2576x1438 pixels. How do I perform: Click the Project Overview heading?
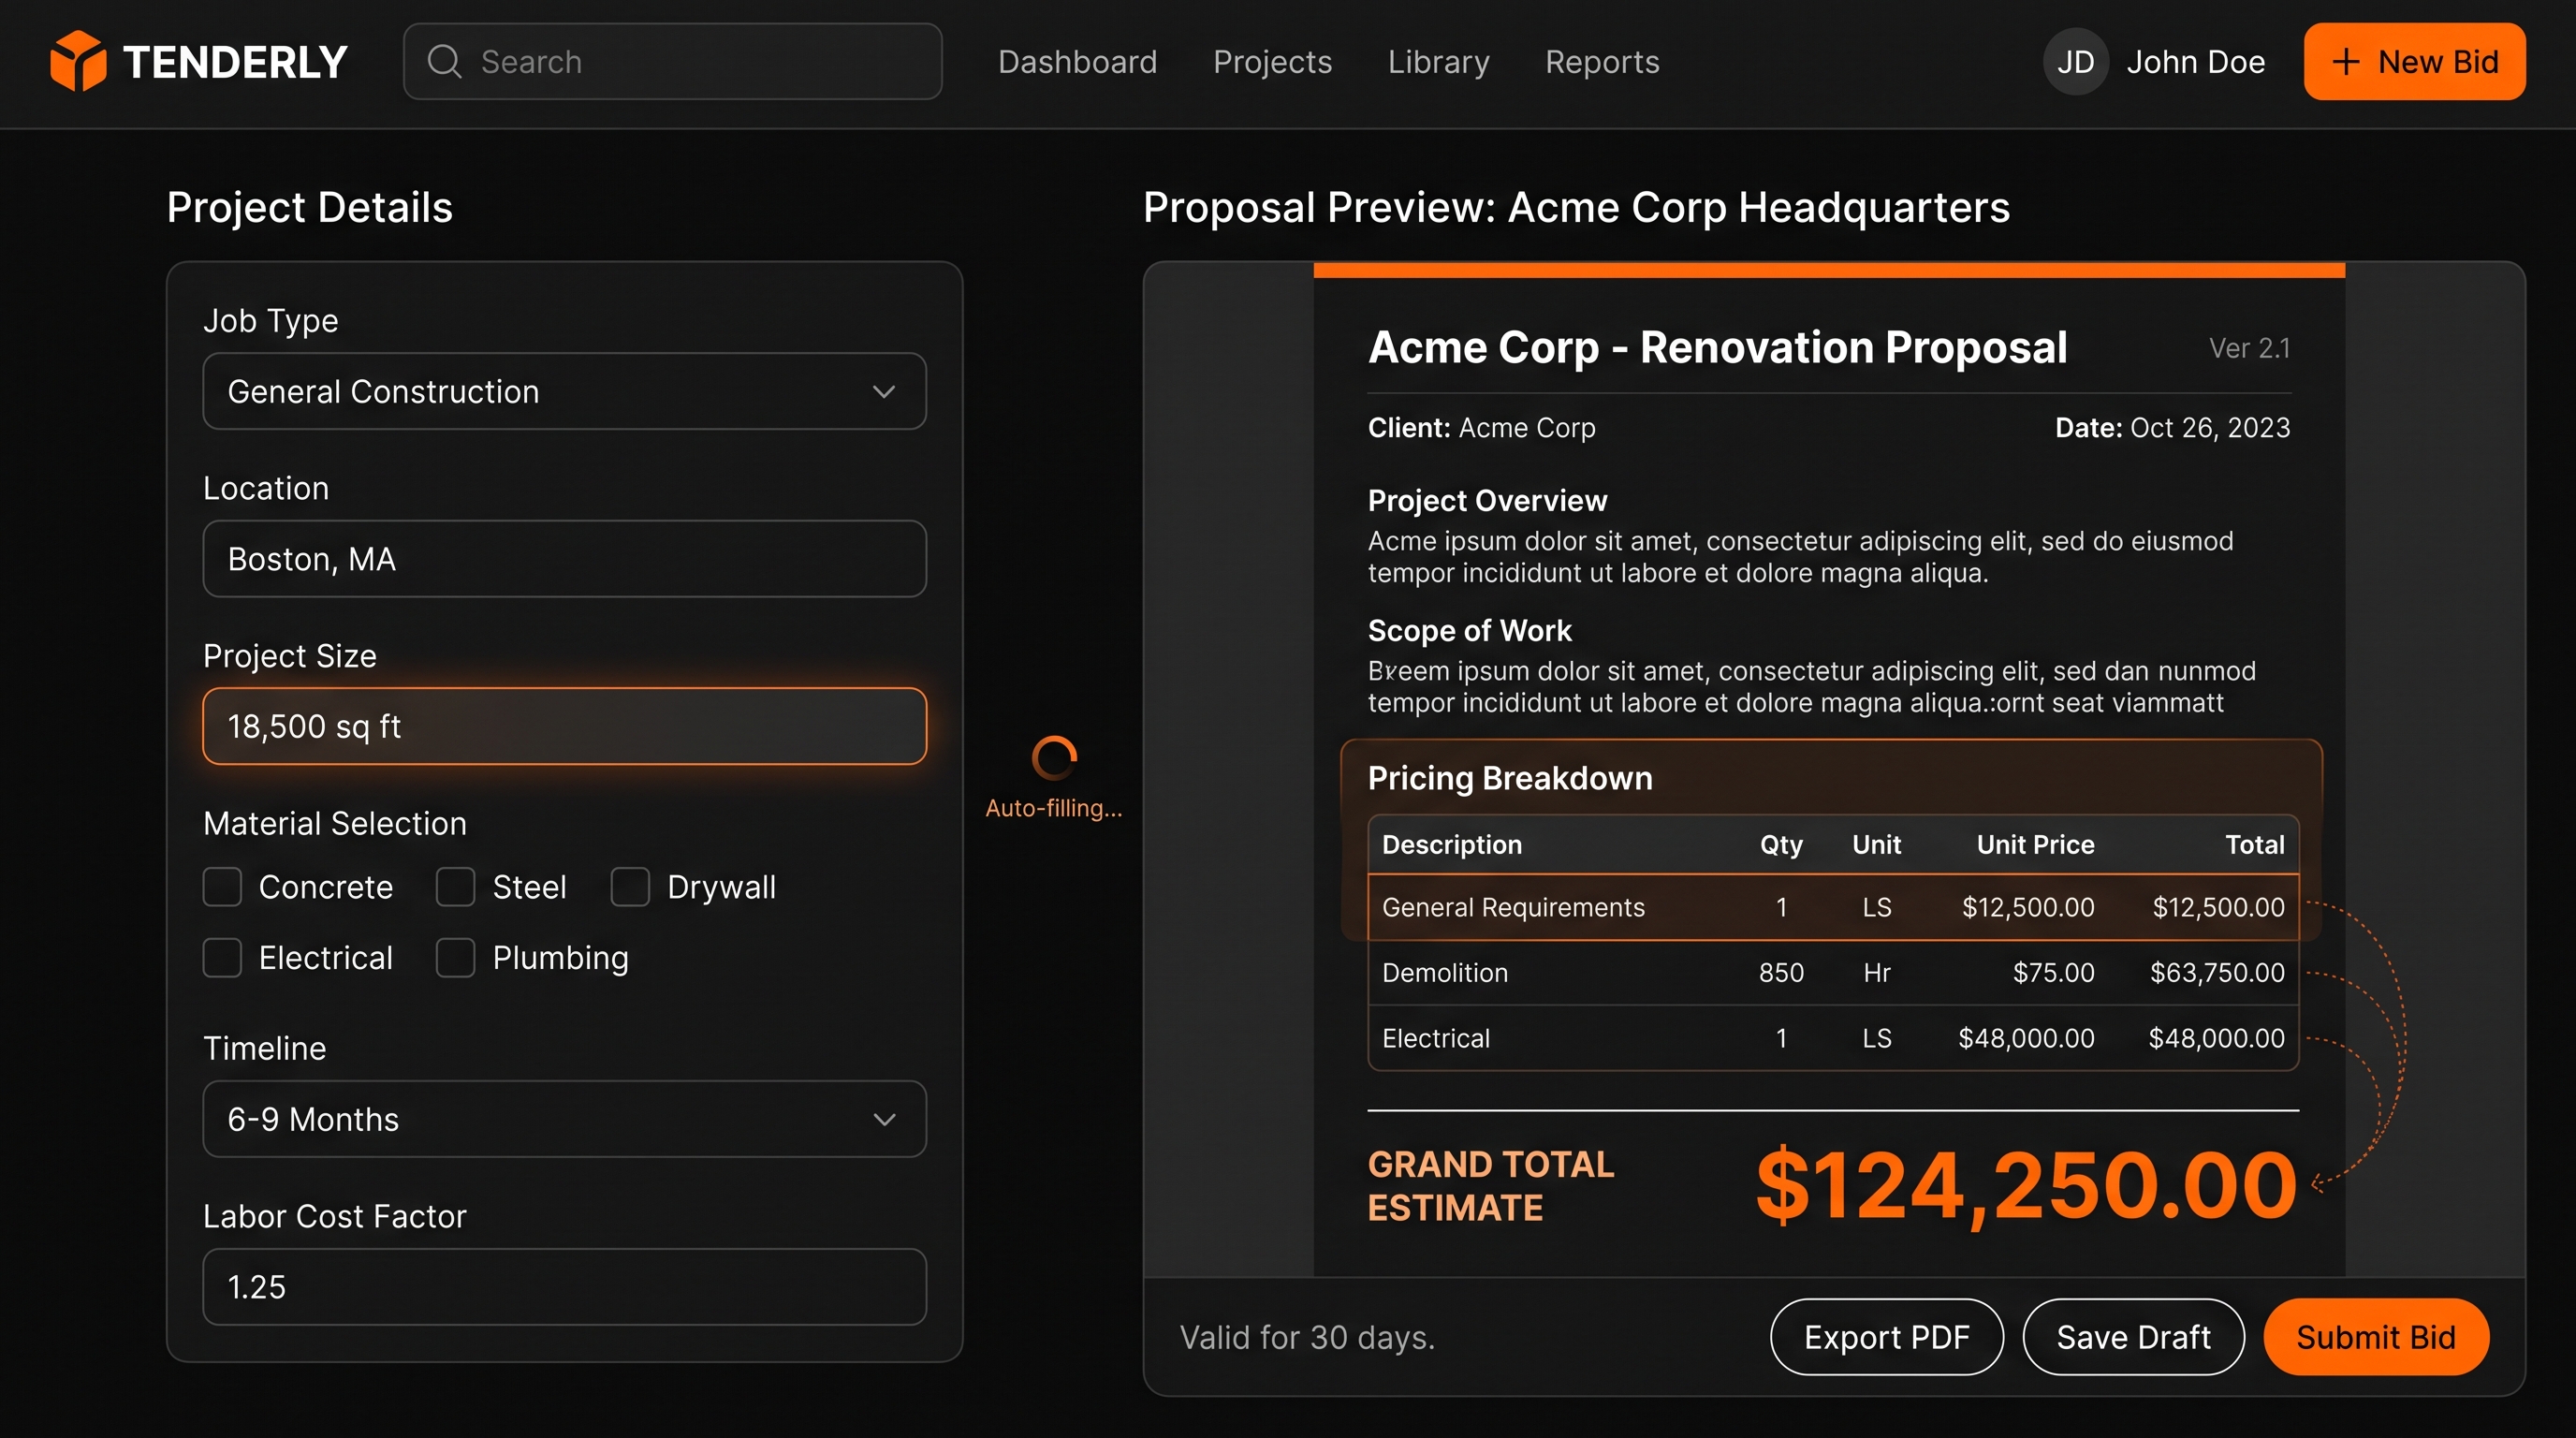1487,500
